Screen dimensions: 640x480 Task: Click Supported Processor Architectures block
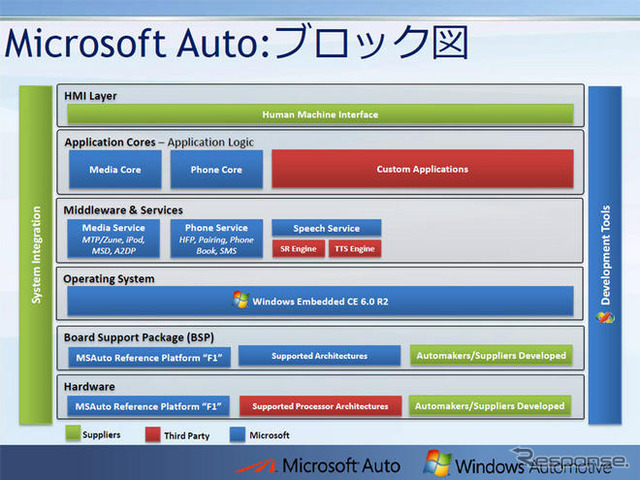pyautogui.click(x=320, y=406)
